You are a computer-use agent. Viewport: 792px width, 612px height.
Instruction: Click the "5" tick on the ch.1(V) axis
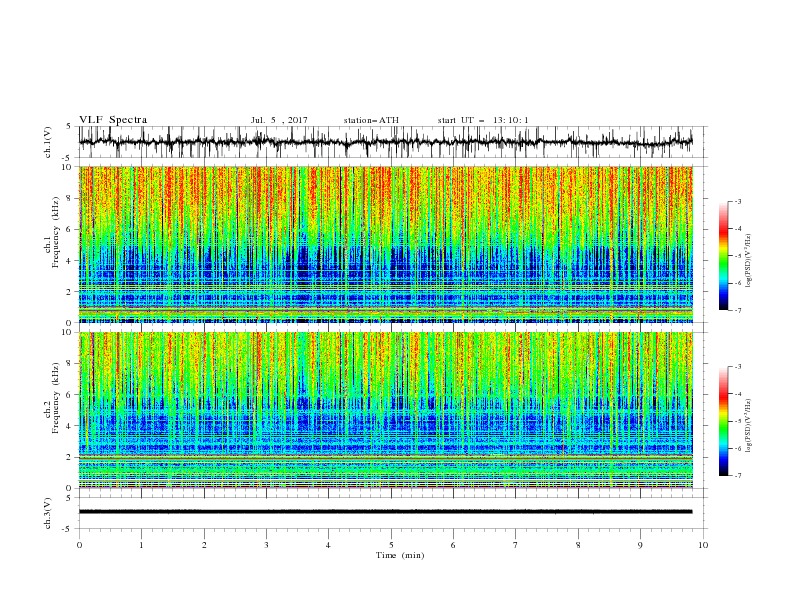69,127
